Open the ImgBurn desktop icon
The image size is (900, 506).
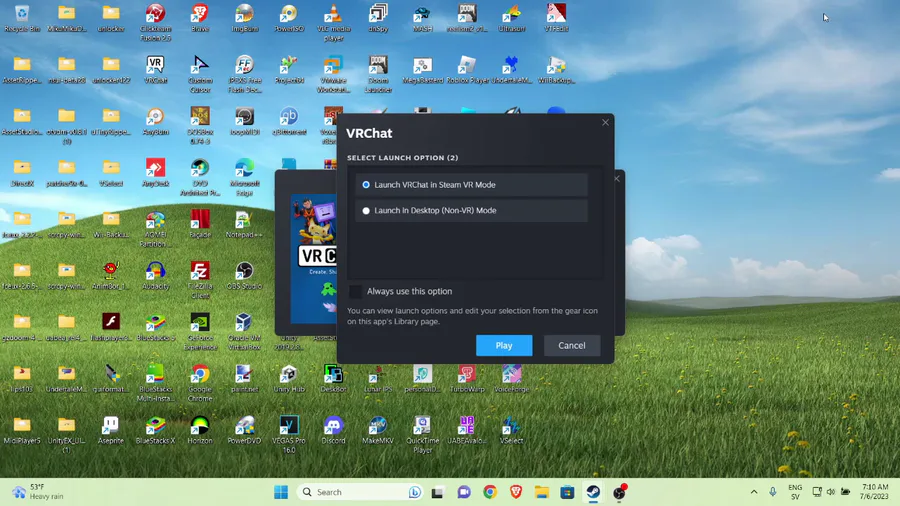pos(245,18)
